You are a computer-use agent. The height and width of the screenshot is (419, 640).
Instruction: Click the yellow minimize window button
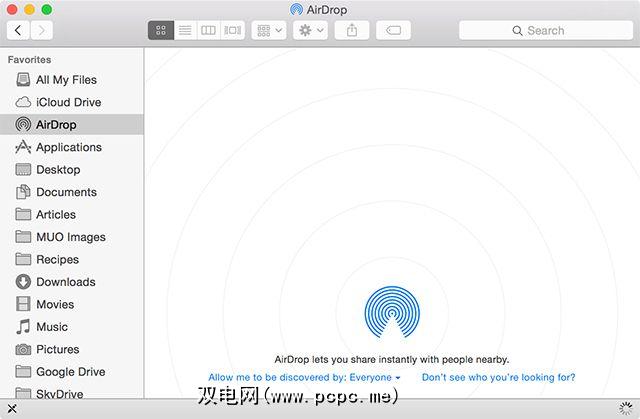(29, 9)
